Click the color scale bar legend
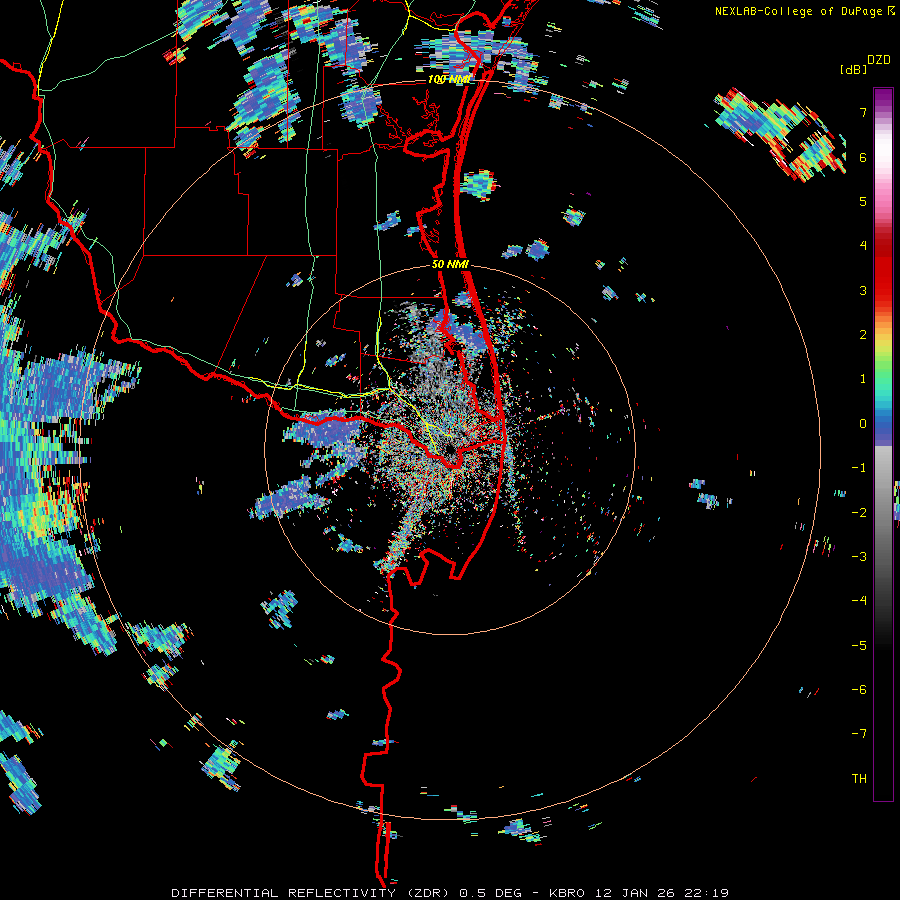 tap(883, 444)
